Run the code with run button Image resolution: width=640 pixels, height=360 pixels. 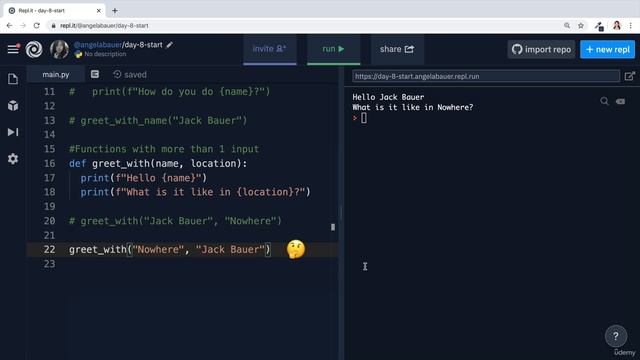coord(333,49)
